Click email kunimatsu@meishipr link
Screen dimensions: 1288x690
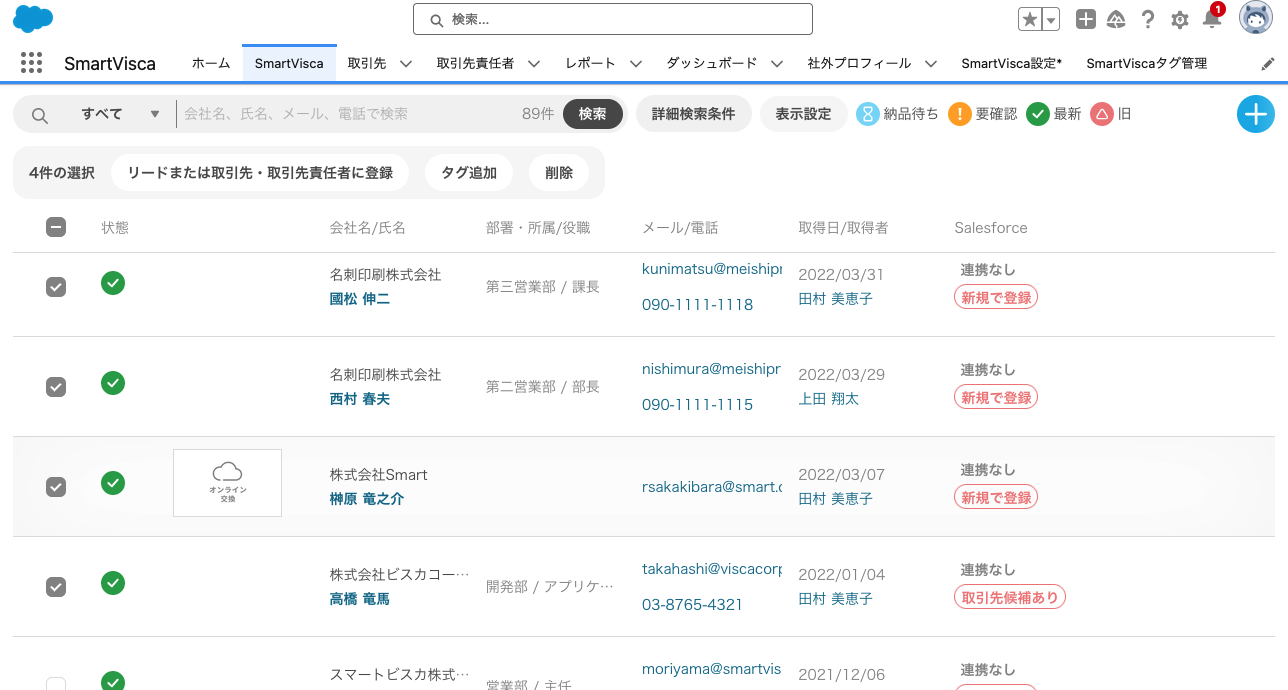pyautogui.click(x=712, y=270)
